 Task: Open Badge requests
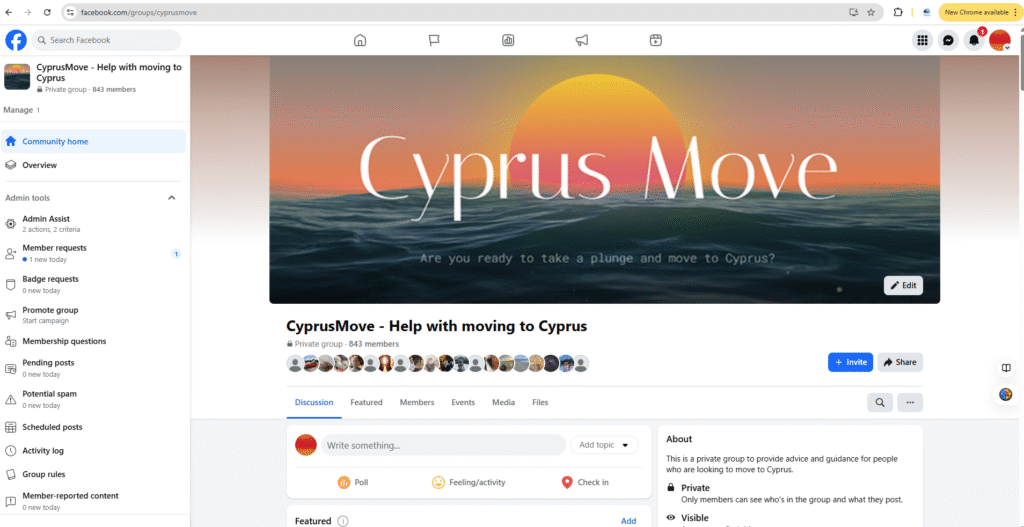(93, 284)
